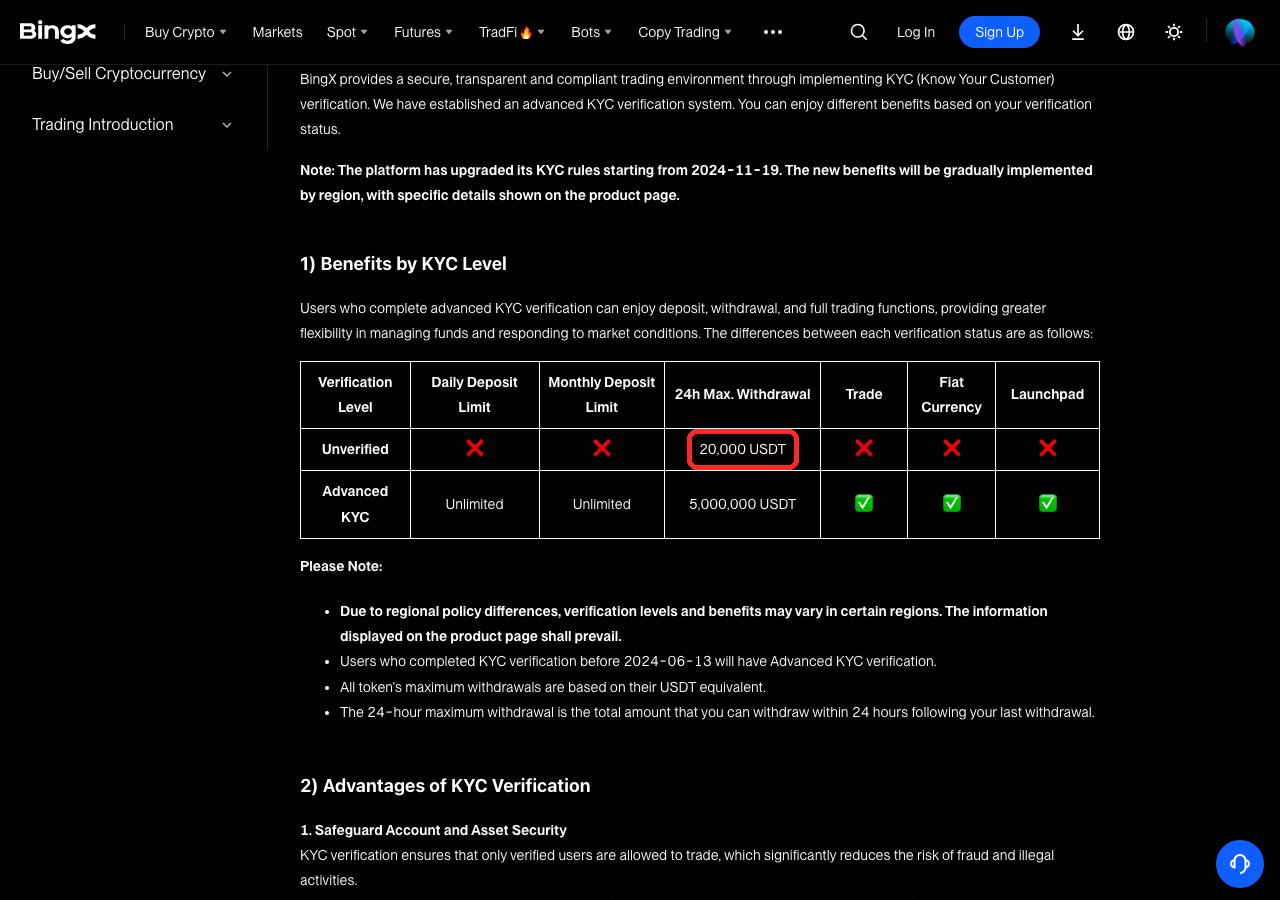Open the customer support headset button
The height and width of the screenshot is (900, 1280).
tap(1240, 864)
